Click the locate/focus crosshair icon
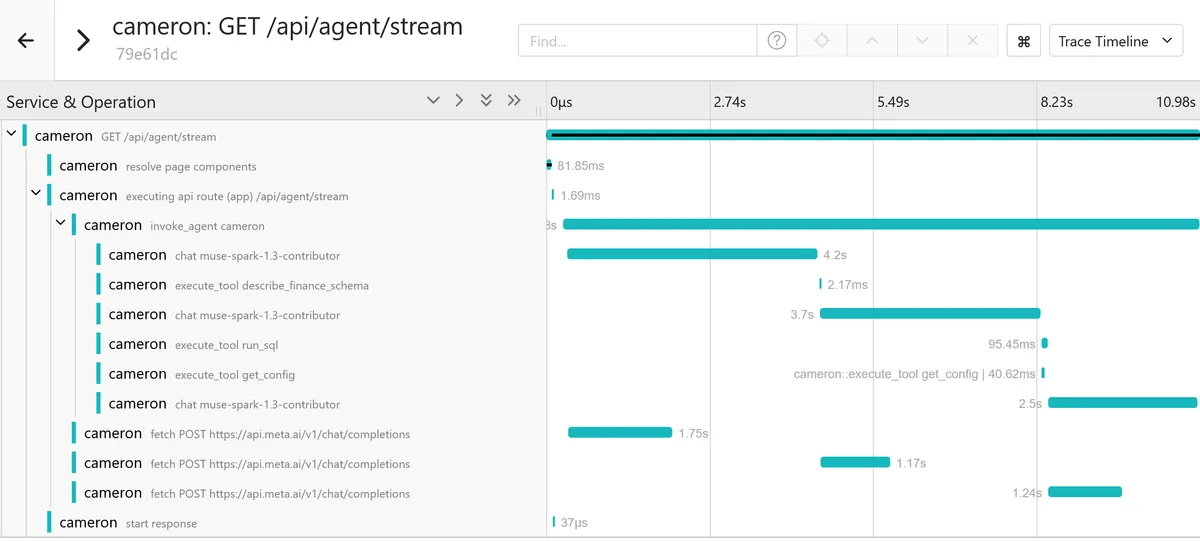Viewport: 1200px width, 541px height. pyautogui.click(x=822, y=41)
